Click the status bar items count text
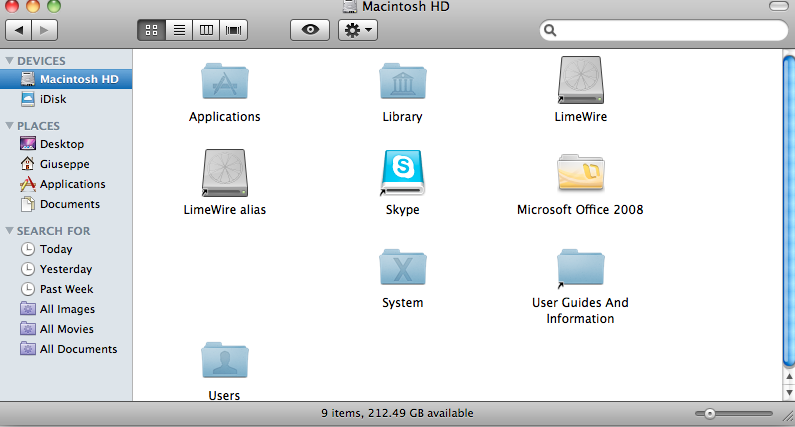 [x=397, y=413]
